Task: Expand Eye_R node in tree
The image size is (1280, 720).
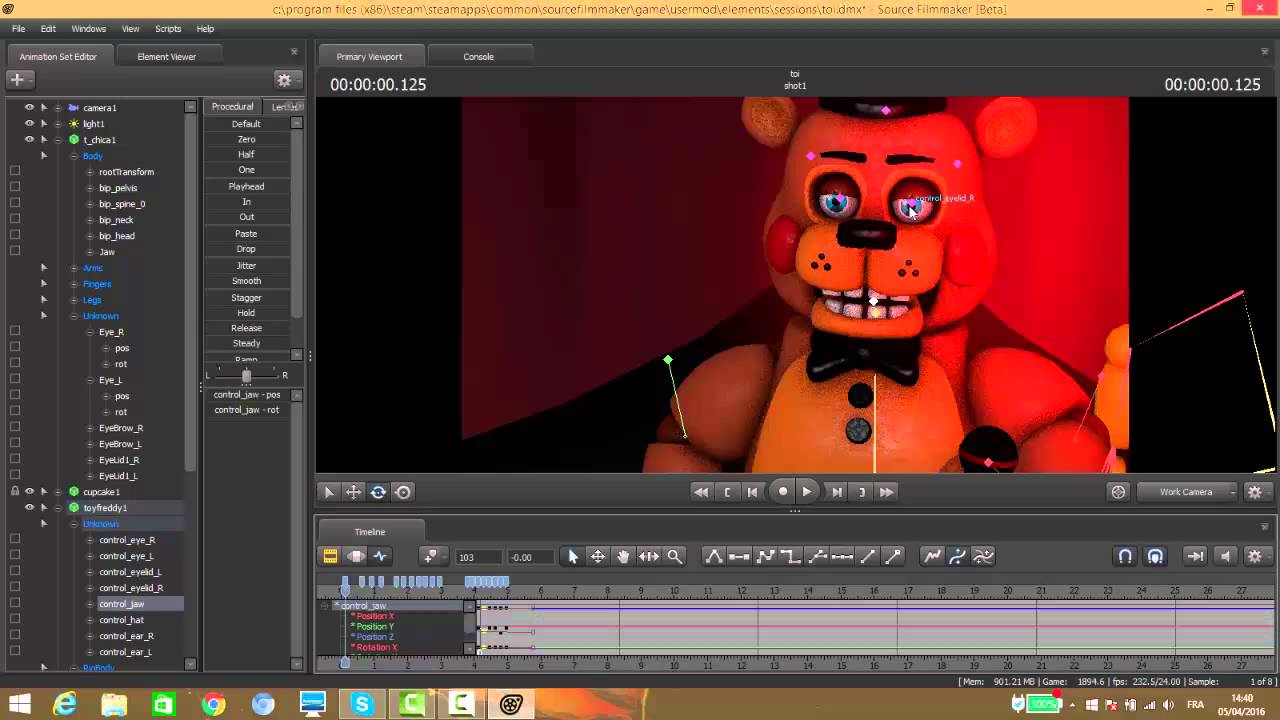Action: coord(90,332)
